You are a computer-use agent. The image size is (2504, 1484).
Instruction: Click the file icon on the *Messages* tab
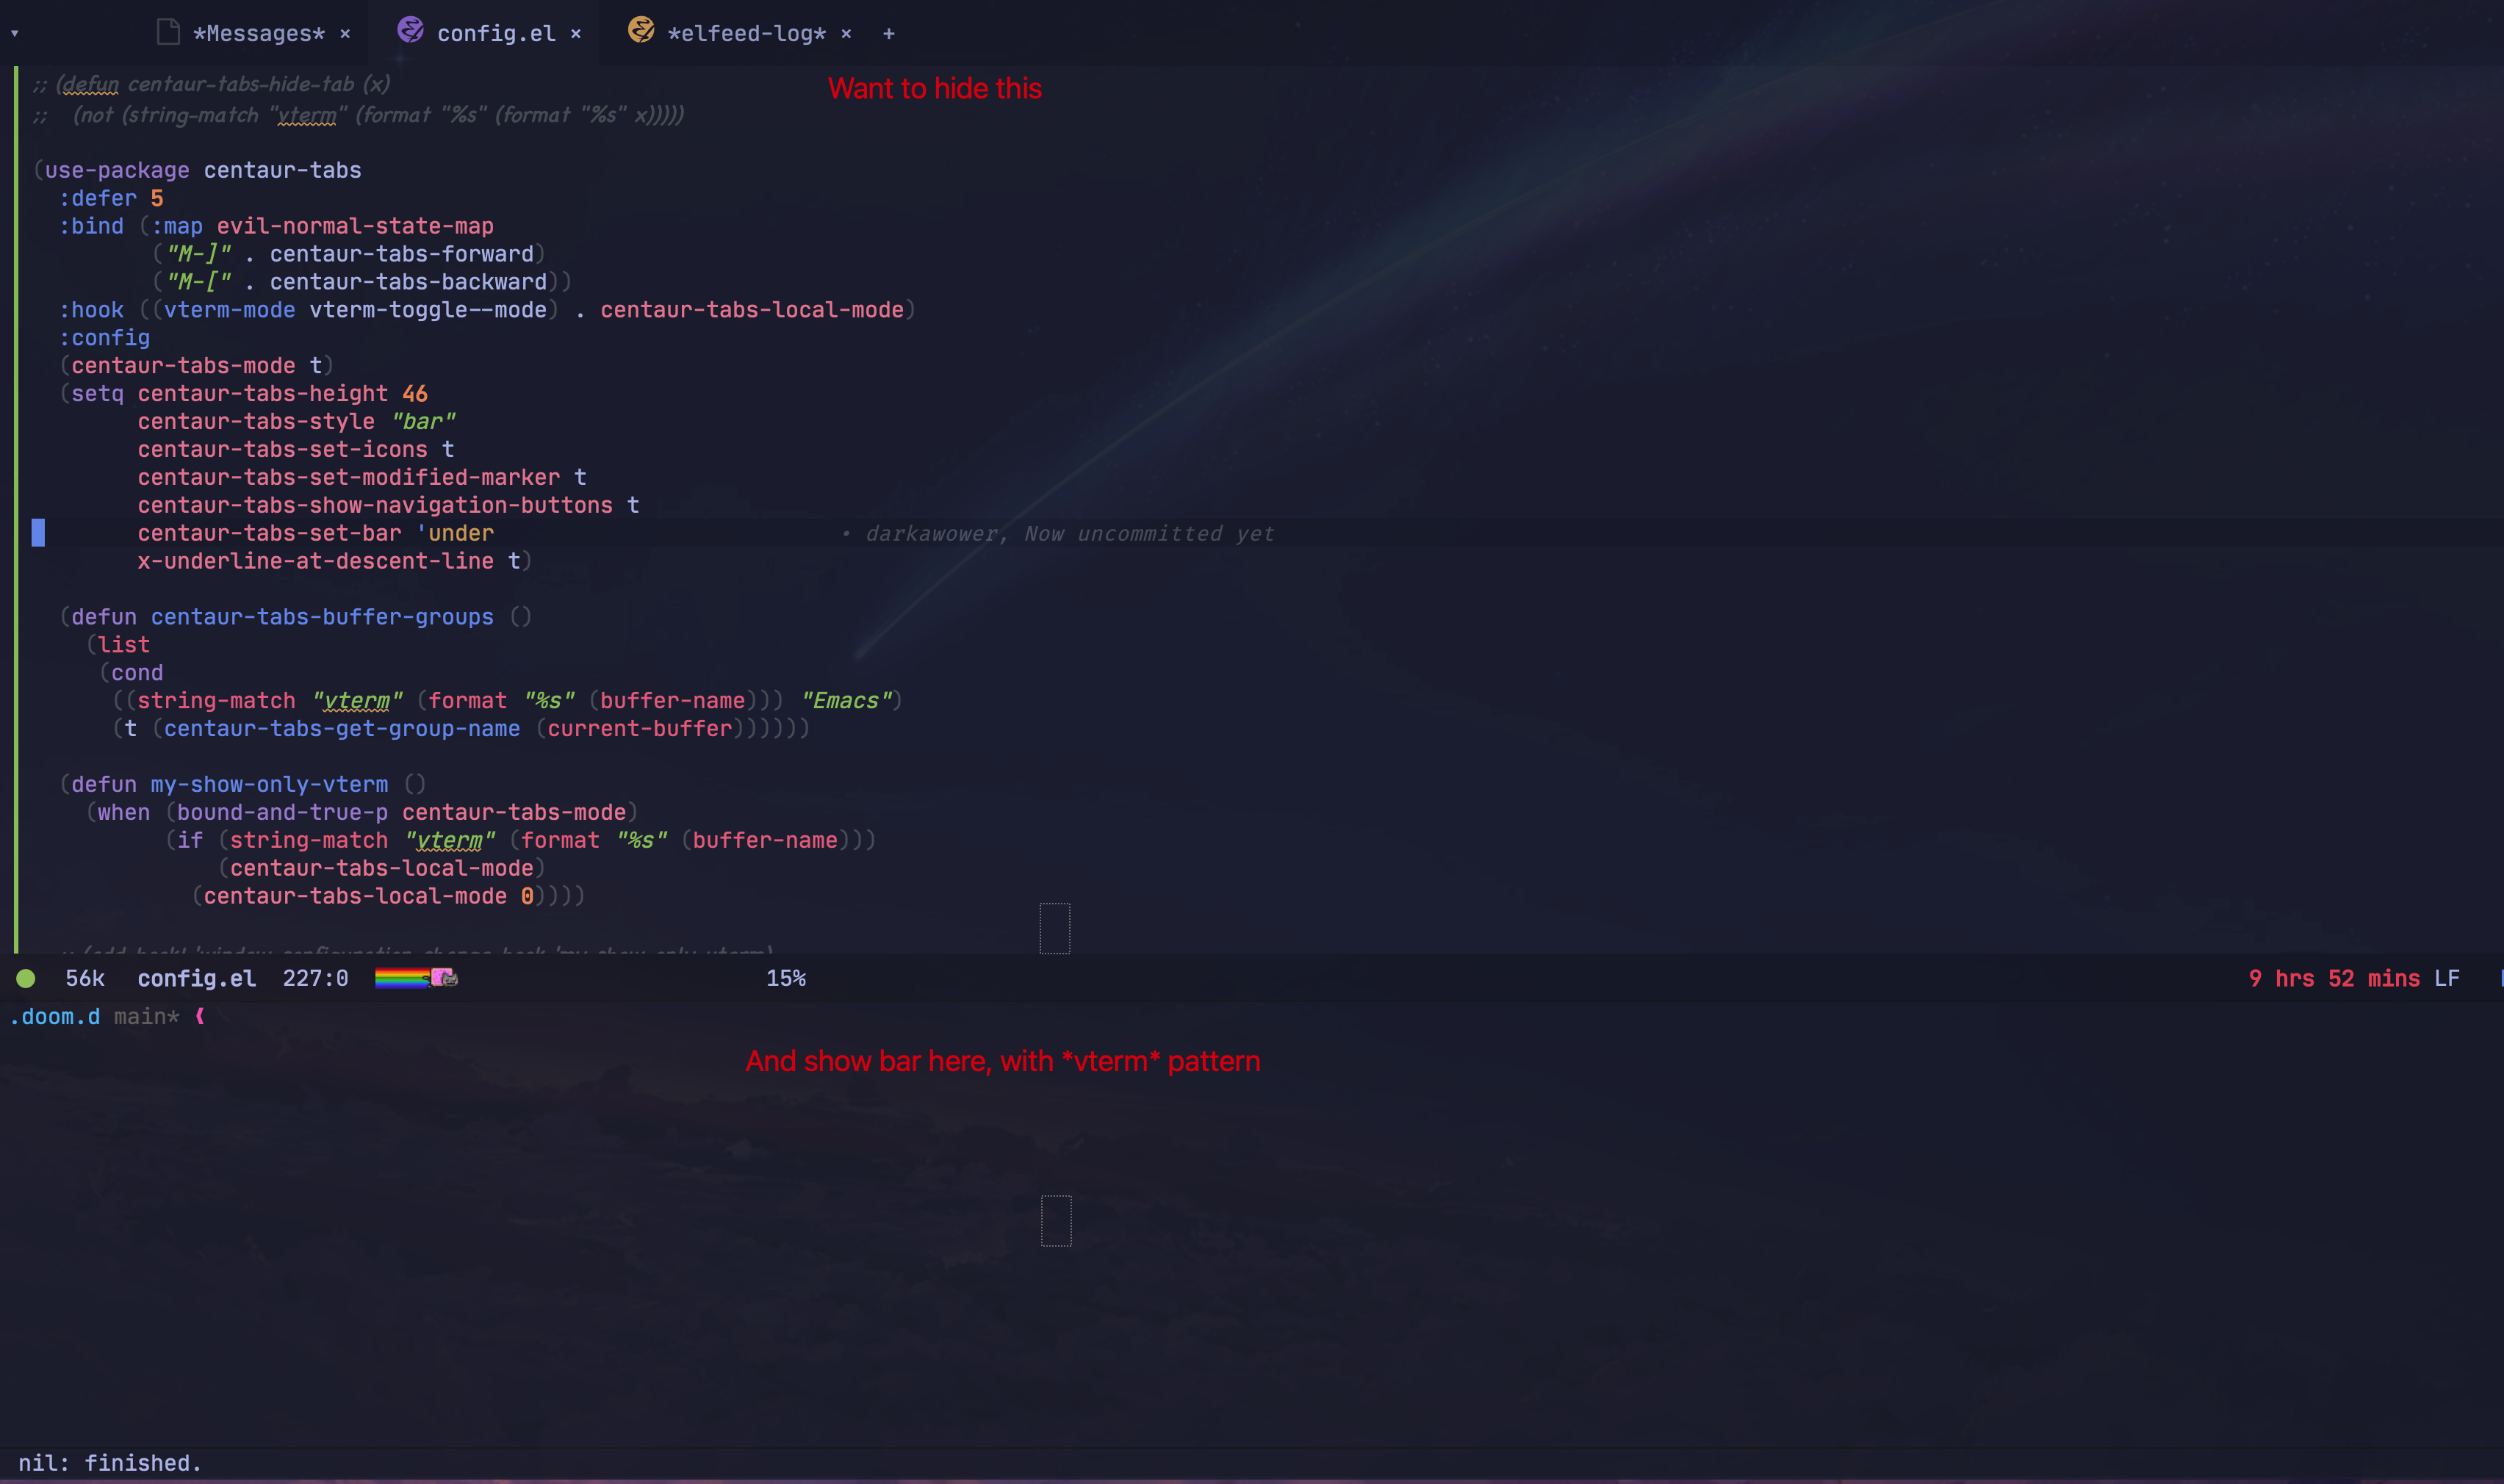coord(167,31)
